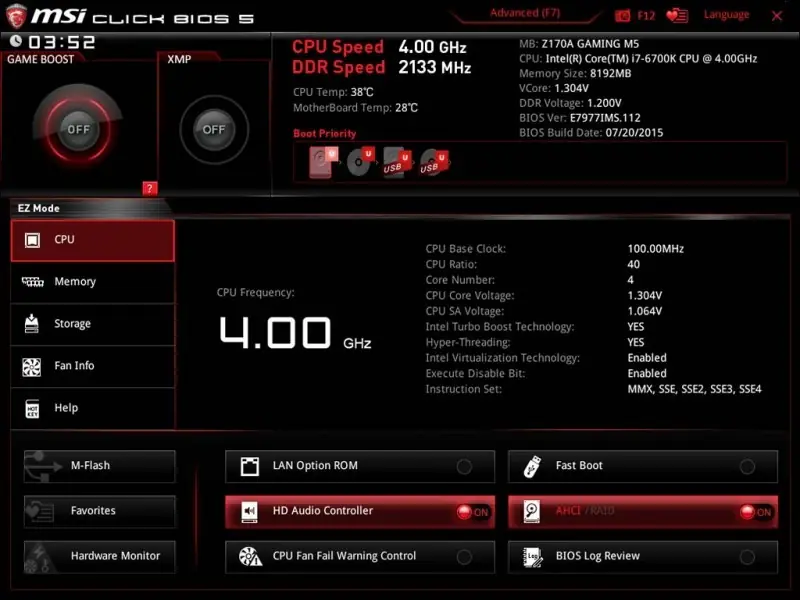Select the Storage tab
800x600 pixels.
pos(93,324)
